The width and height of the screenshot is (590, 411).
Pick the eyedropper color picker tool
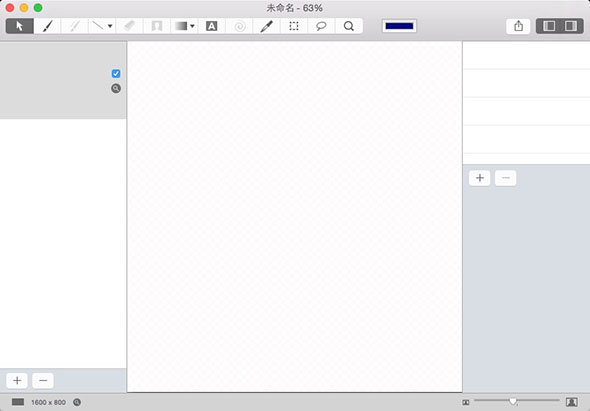point(266,26)
